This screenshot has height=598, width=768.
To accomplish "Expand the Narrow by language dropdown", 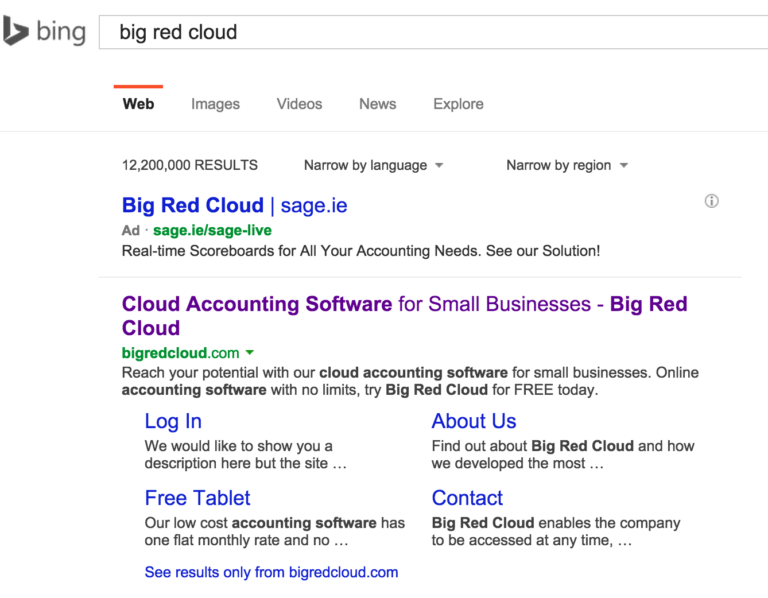I will point(374,166).
